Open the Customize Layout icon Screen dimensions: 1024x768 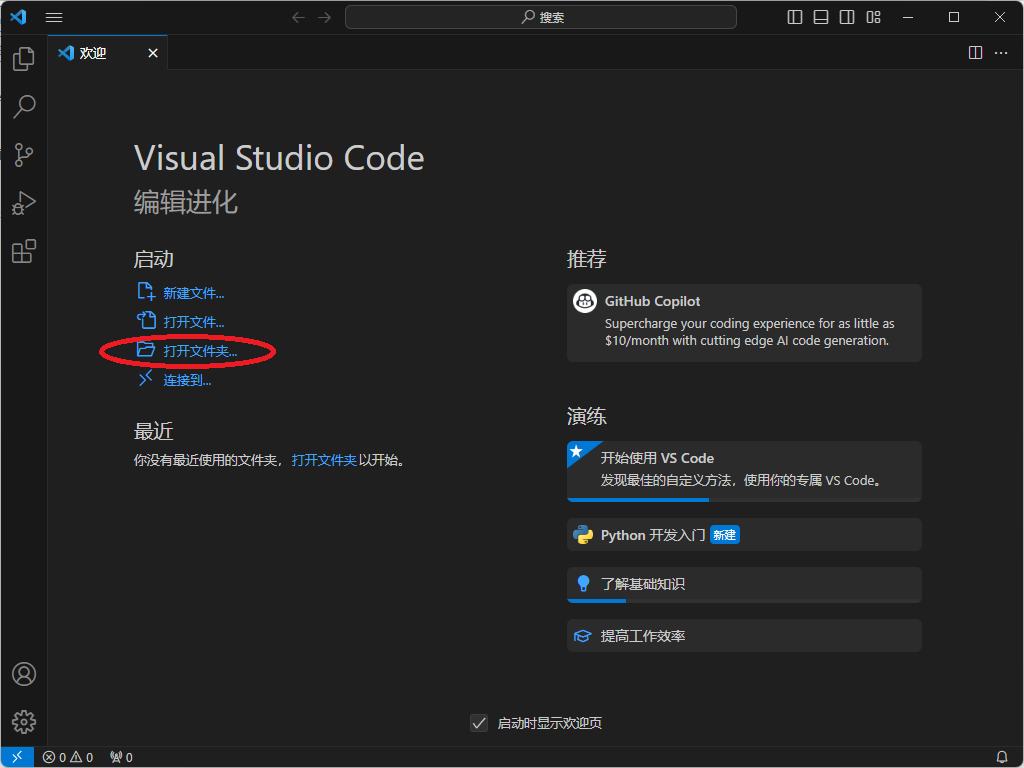[x=874, y=18]
